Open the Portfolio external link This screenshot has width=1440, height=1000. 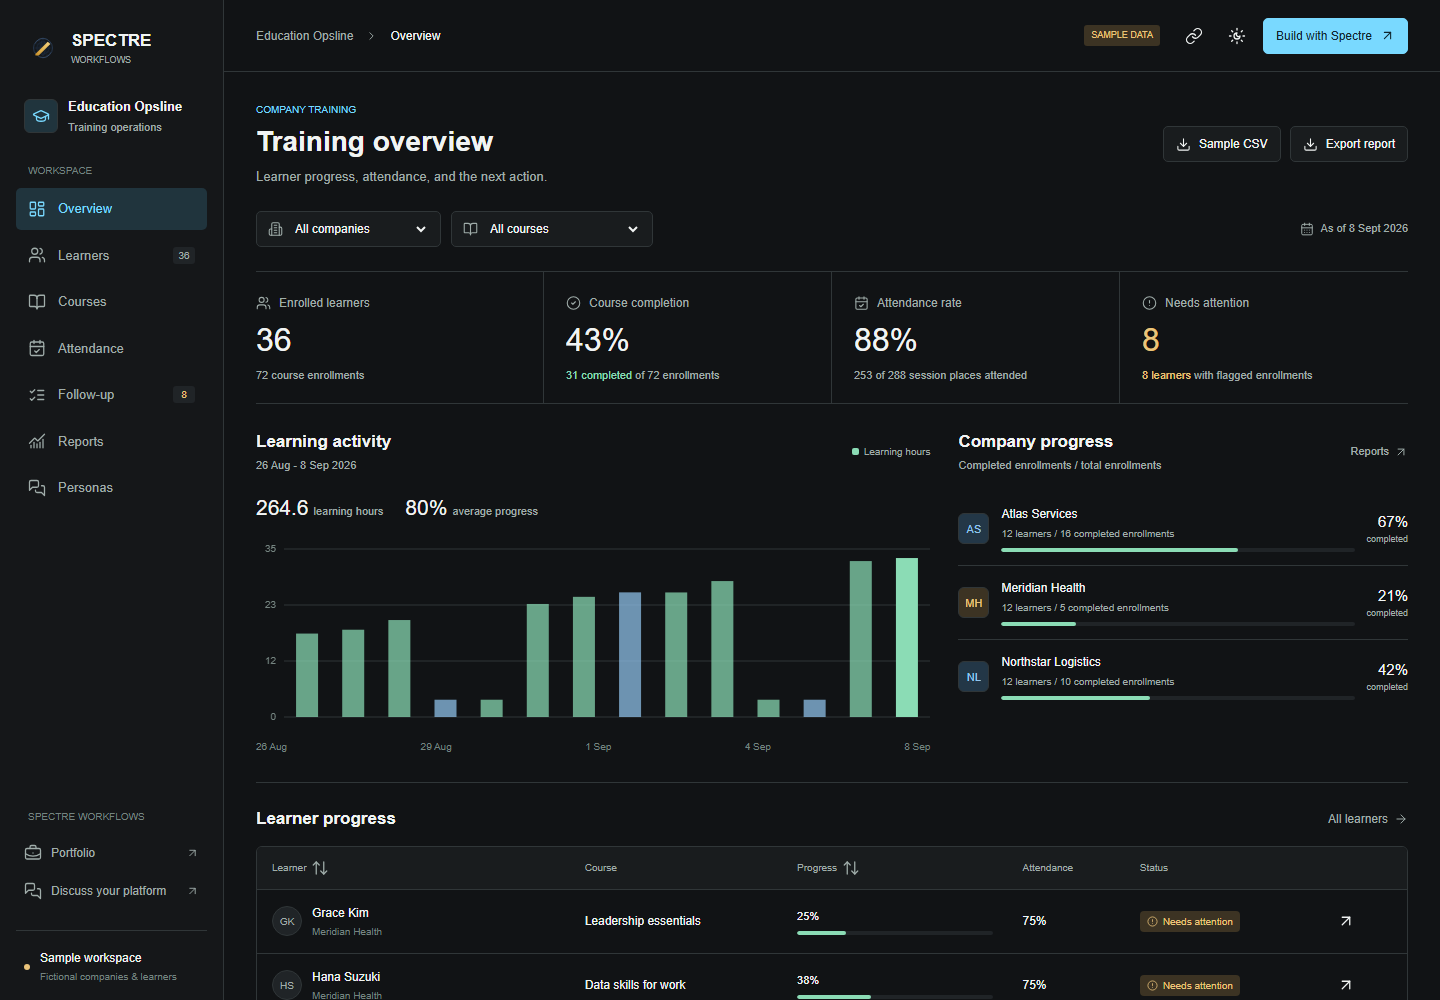[x=111, y=853]
